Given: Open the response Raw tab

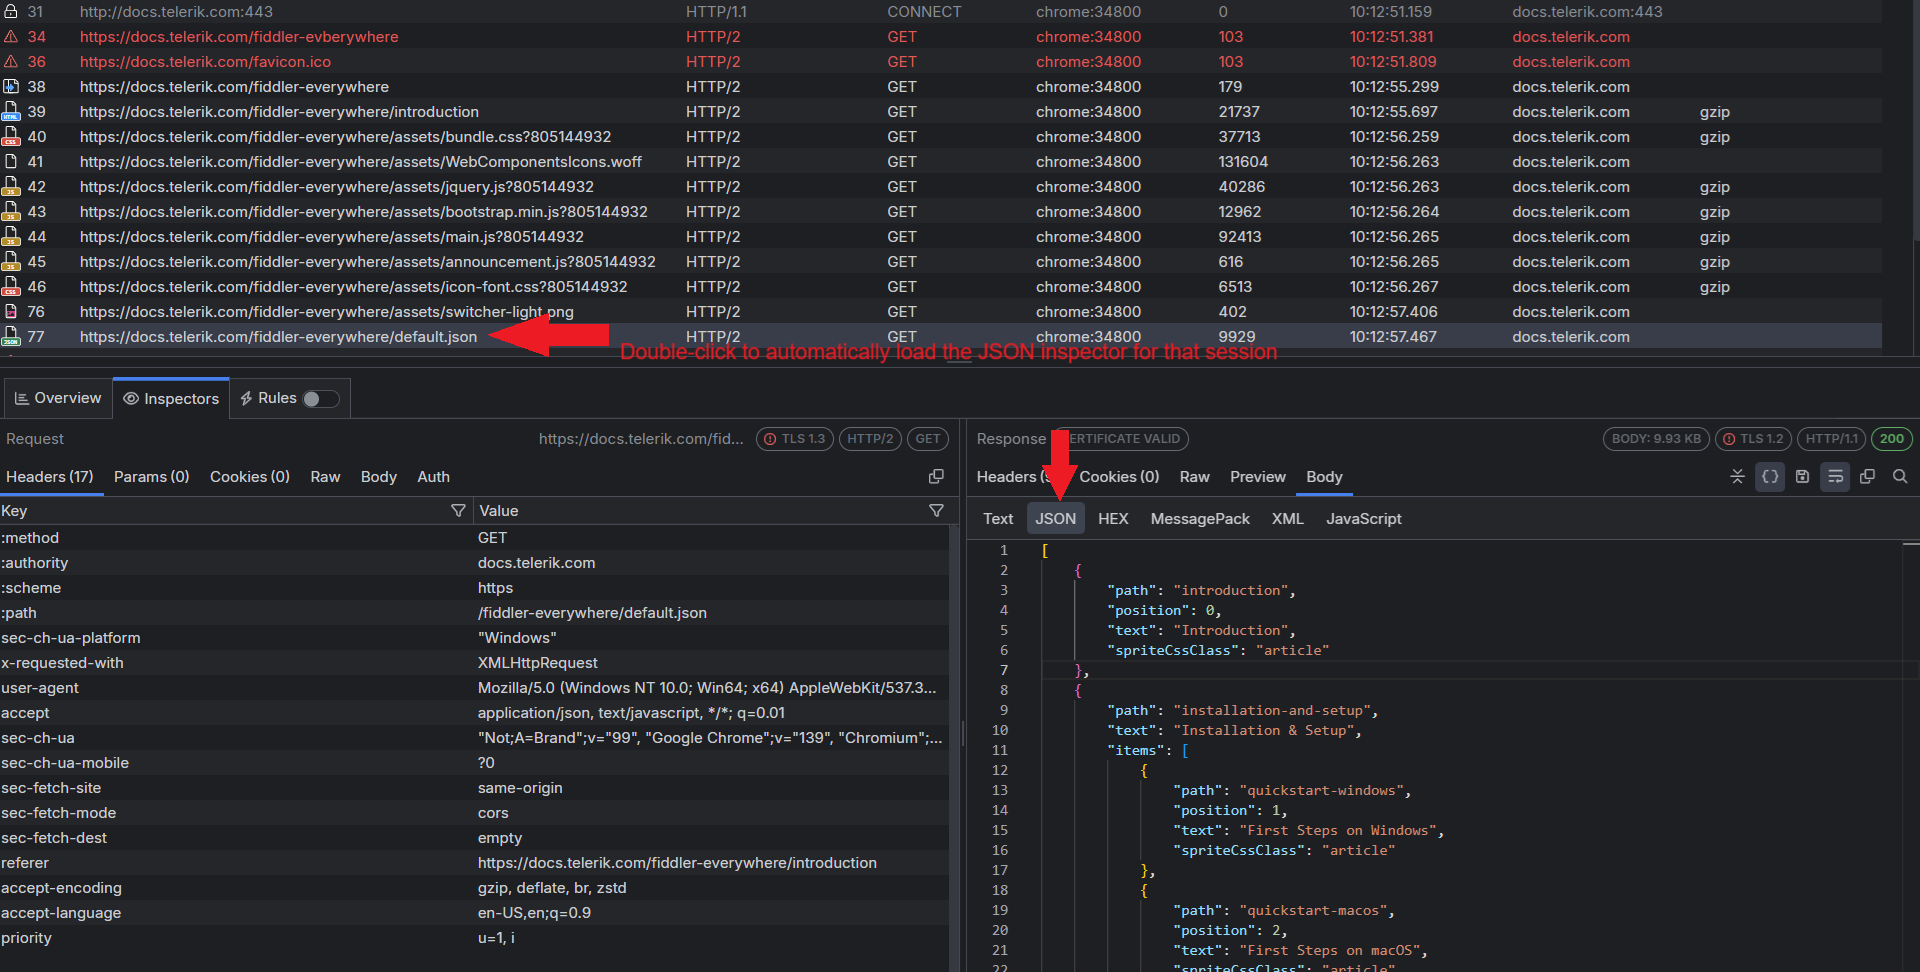Looking at the screenshot, I should 1195,477.
